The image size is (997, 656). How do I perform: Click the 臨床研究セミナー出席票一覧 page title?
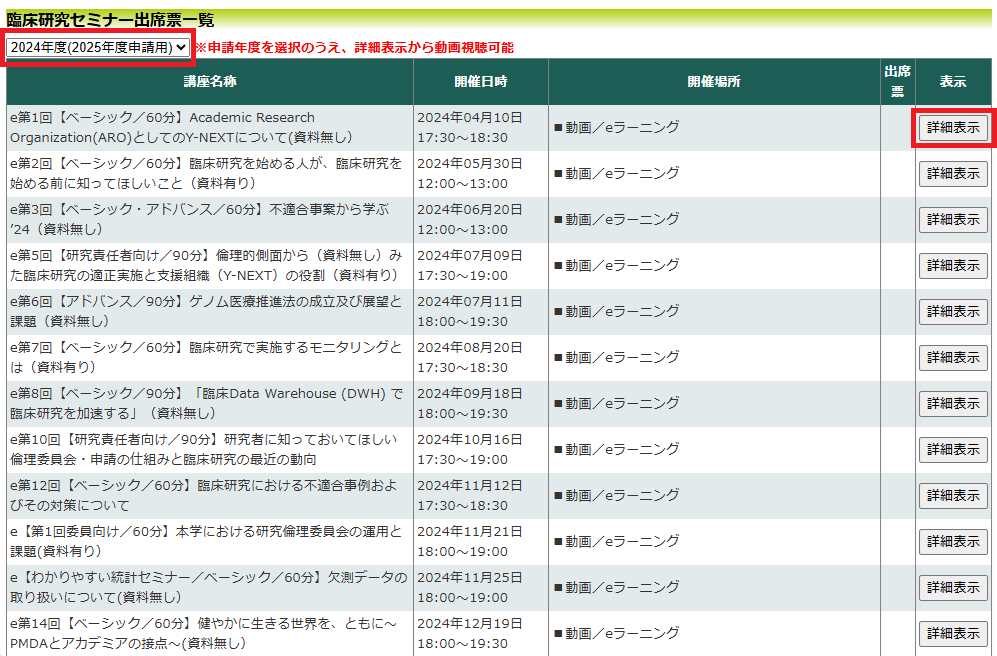coord(110,20)
